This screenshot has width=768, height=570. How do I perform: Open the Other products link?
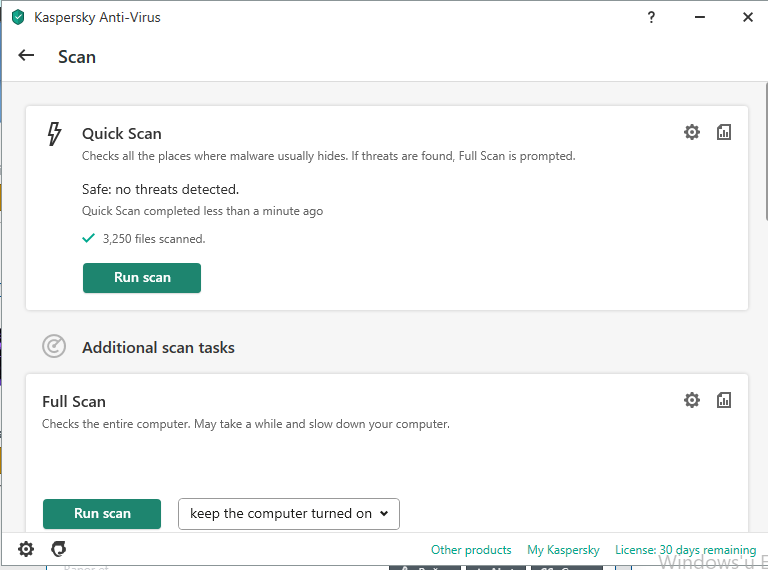point(471,550)
